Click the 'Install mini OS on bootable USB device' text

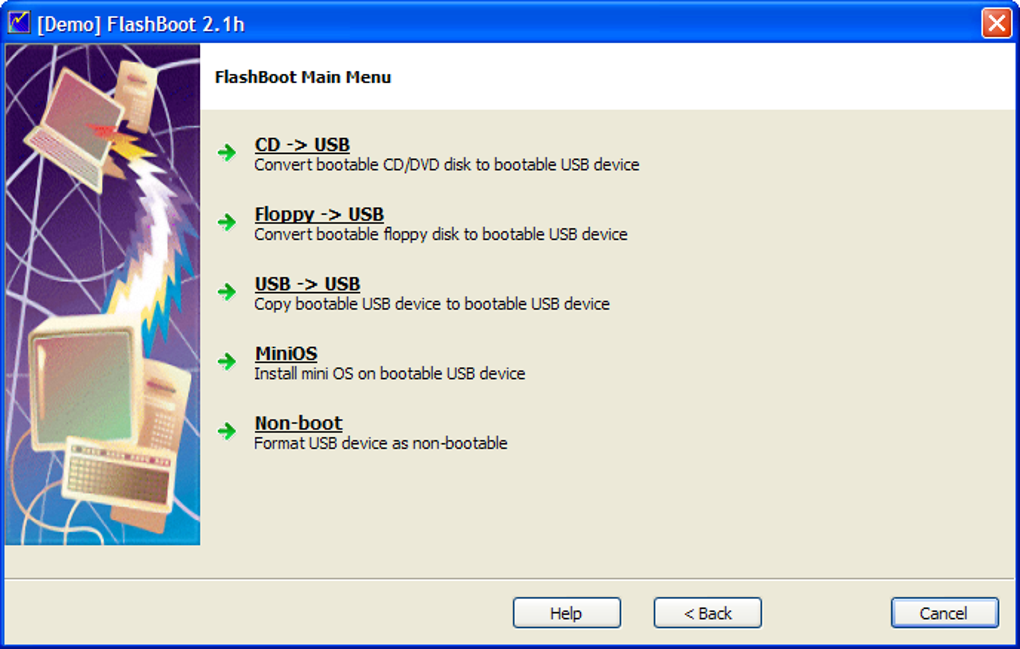tap(390, 374)
